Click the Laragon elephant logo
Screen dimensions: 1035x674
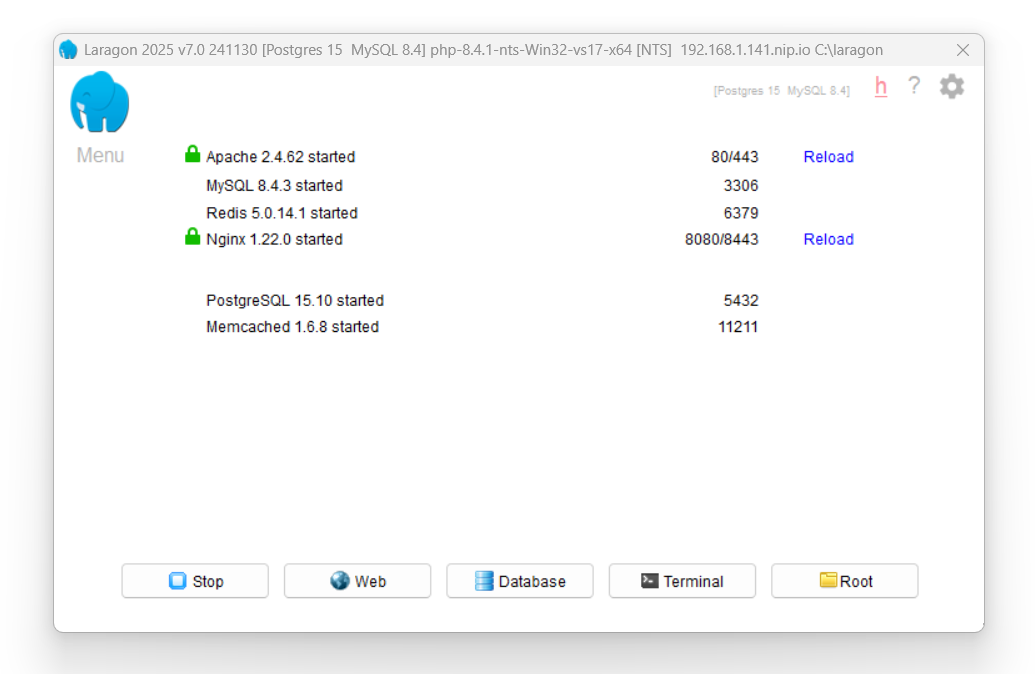pos(99,101)
